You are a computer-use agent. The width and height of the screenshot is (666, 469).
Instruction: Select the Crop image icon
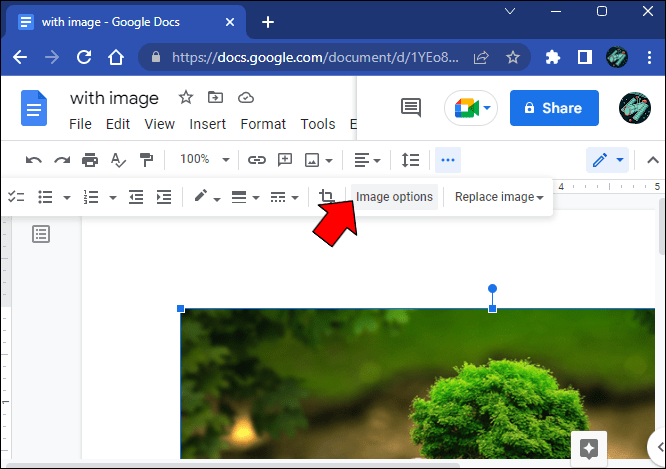327,196
